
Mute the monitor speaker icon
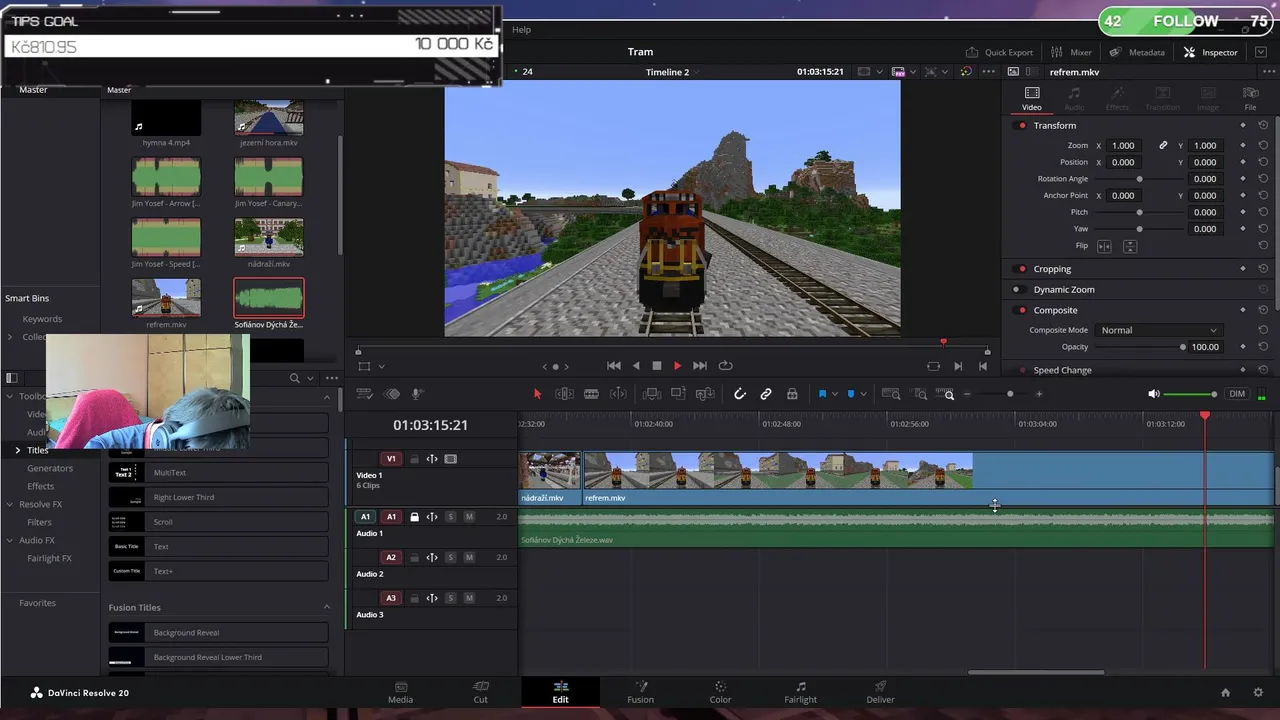1155,394
